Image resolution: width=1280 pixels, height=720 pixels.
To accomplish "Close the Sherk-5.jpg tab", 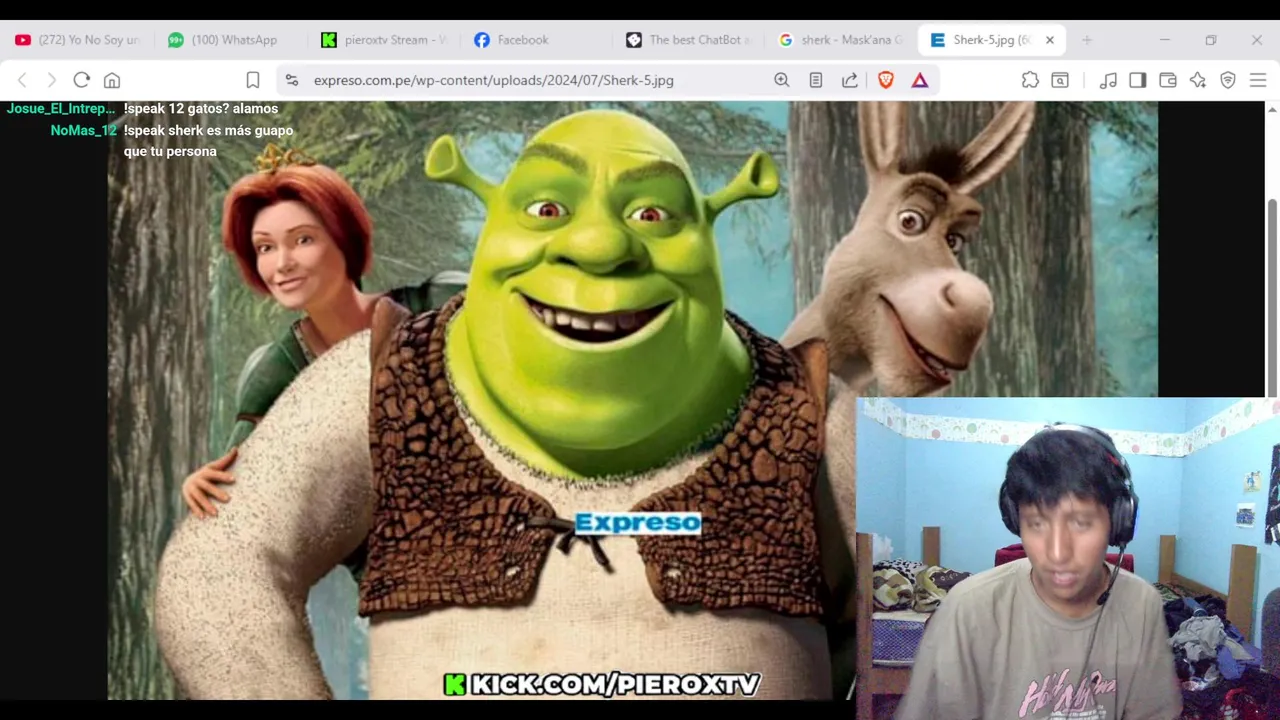I will coord(1050,40).
